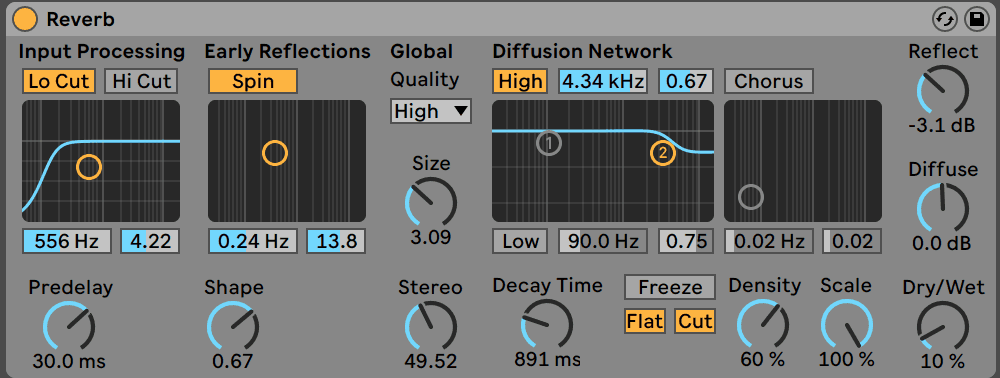Click the Stereo knob
The height and width of the screenshot is (378, 1000).
(x=431, y=327)
